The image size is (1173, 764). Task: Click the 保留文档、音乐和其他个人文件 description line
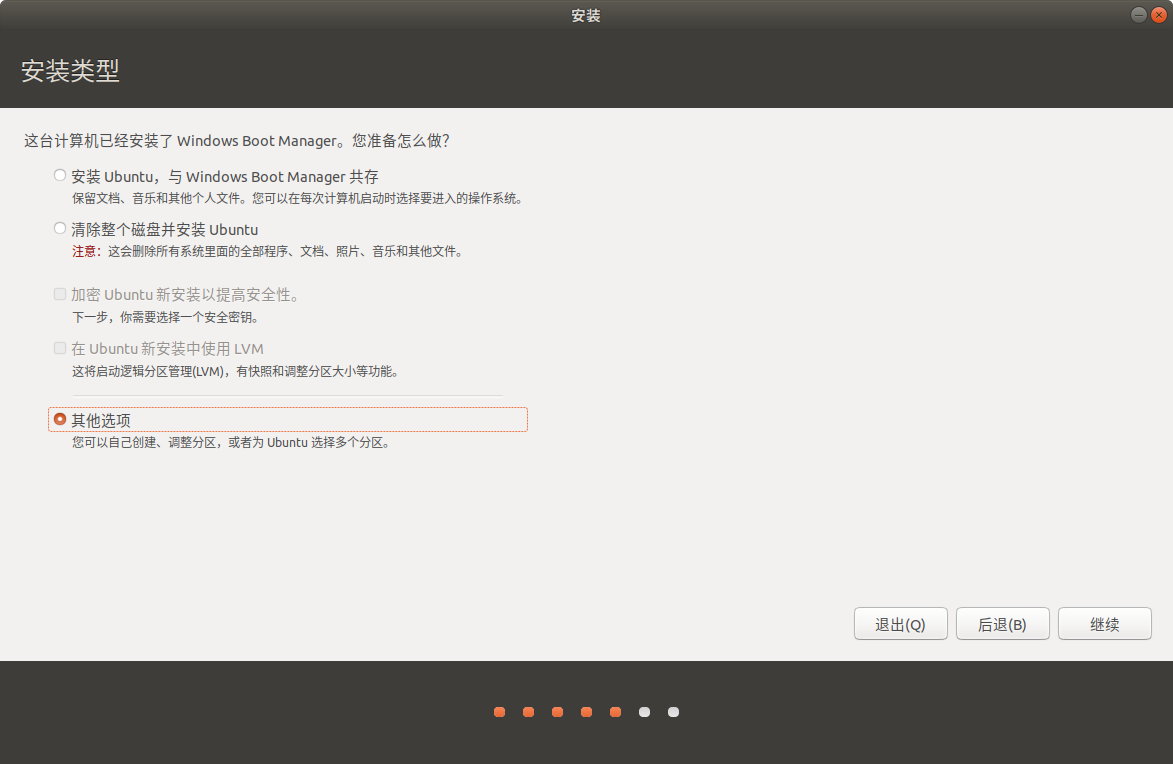pyautogui.click(x=298, y=198)
